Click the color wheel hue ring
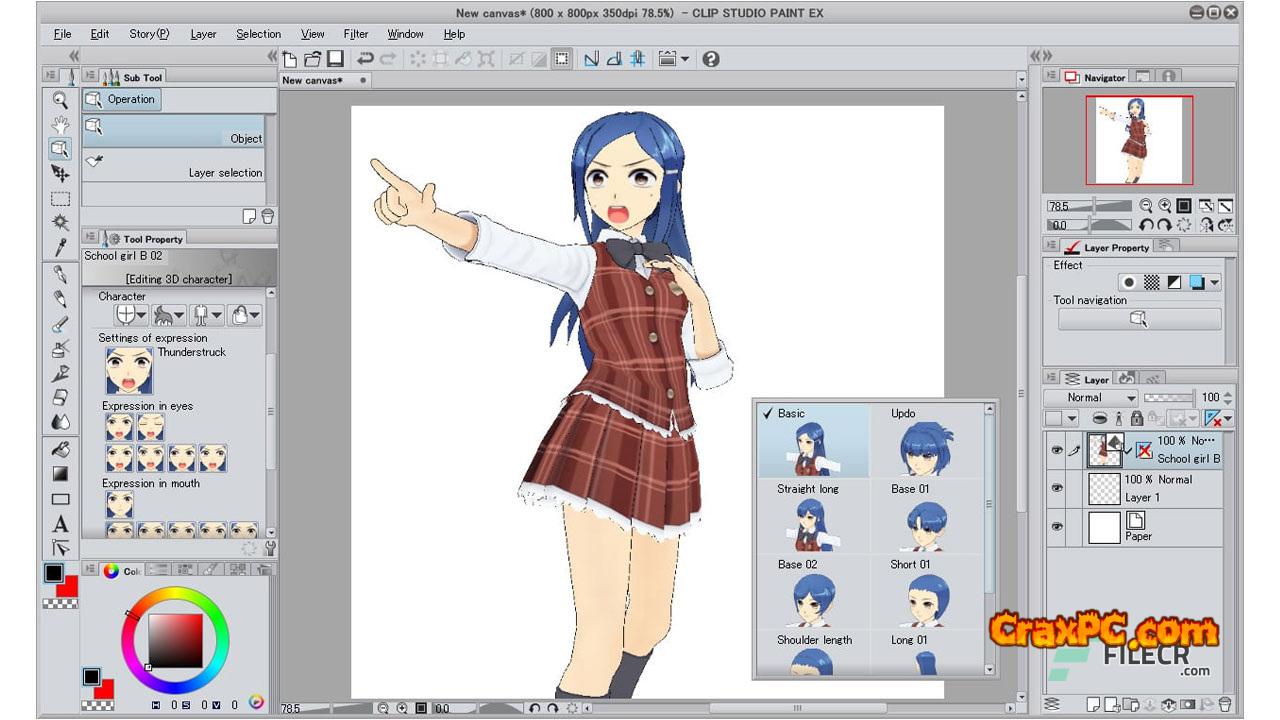Image resolution: width=1280 pixels, height=720 pixels. [x=176, y=592]
